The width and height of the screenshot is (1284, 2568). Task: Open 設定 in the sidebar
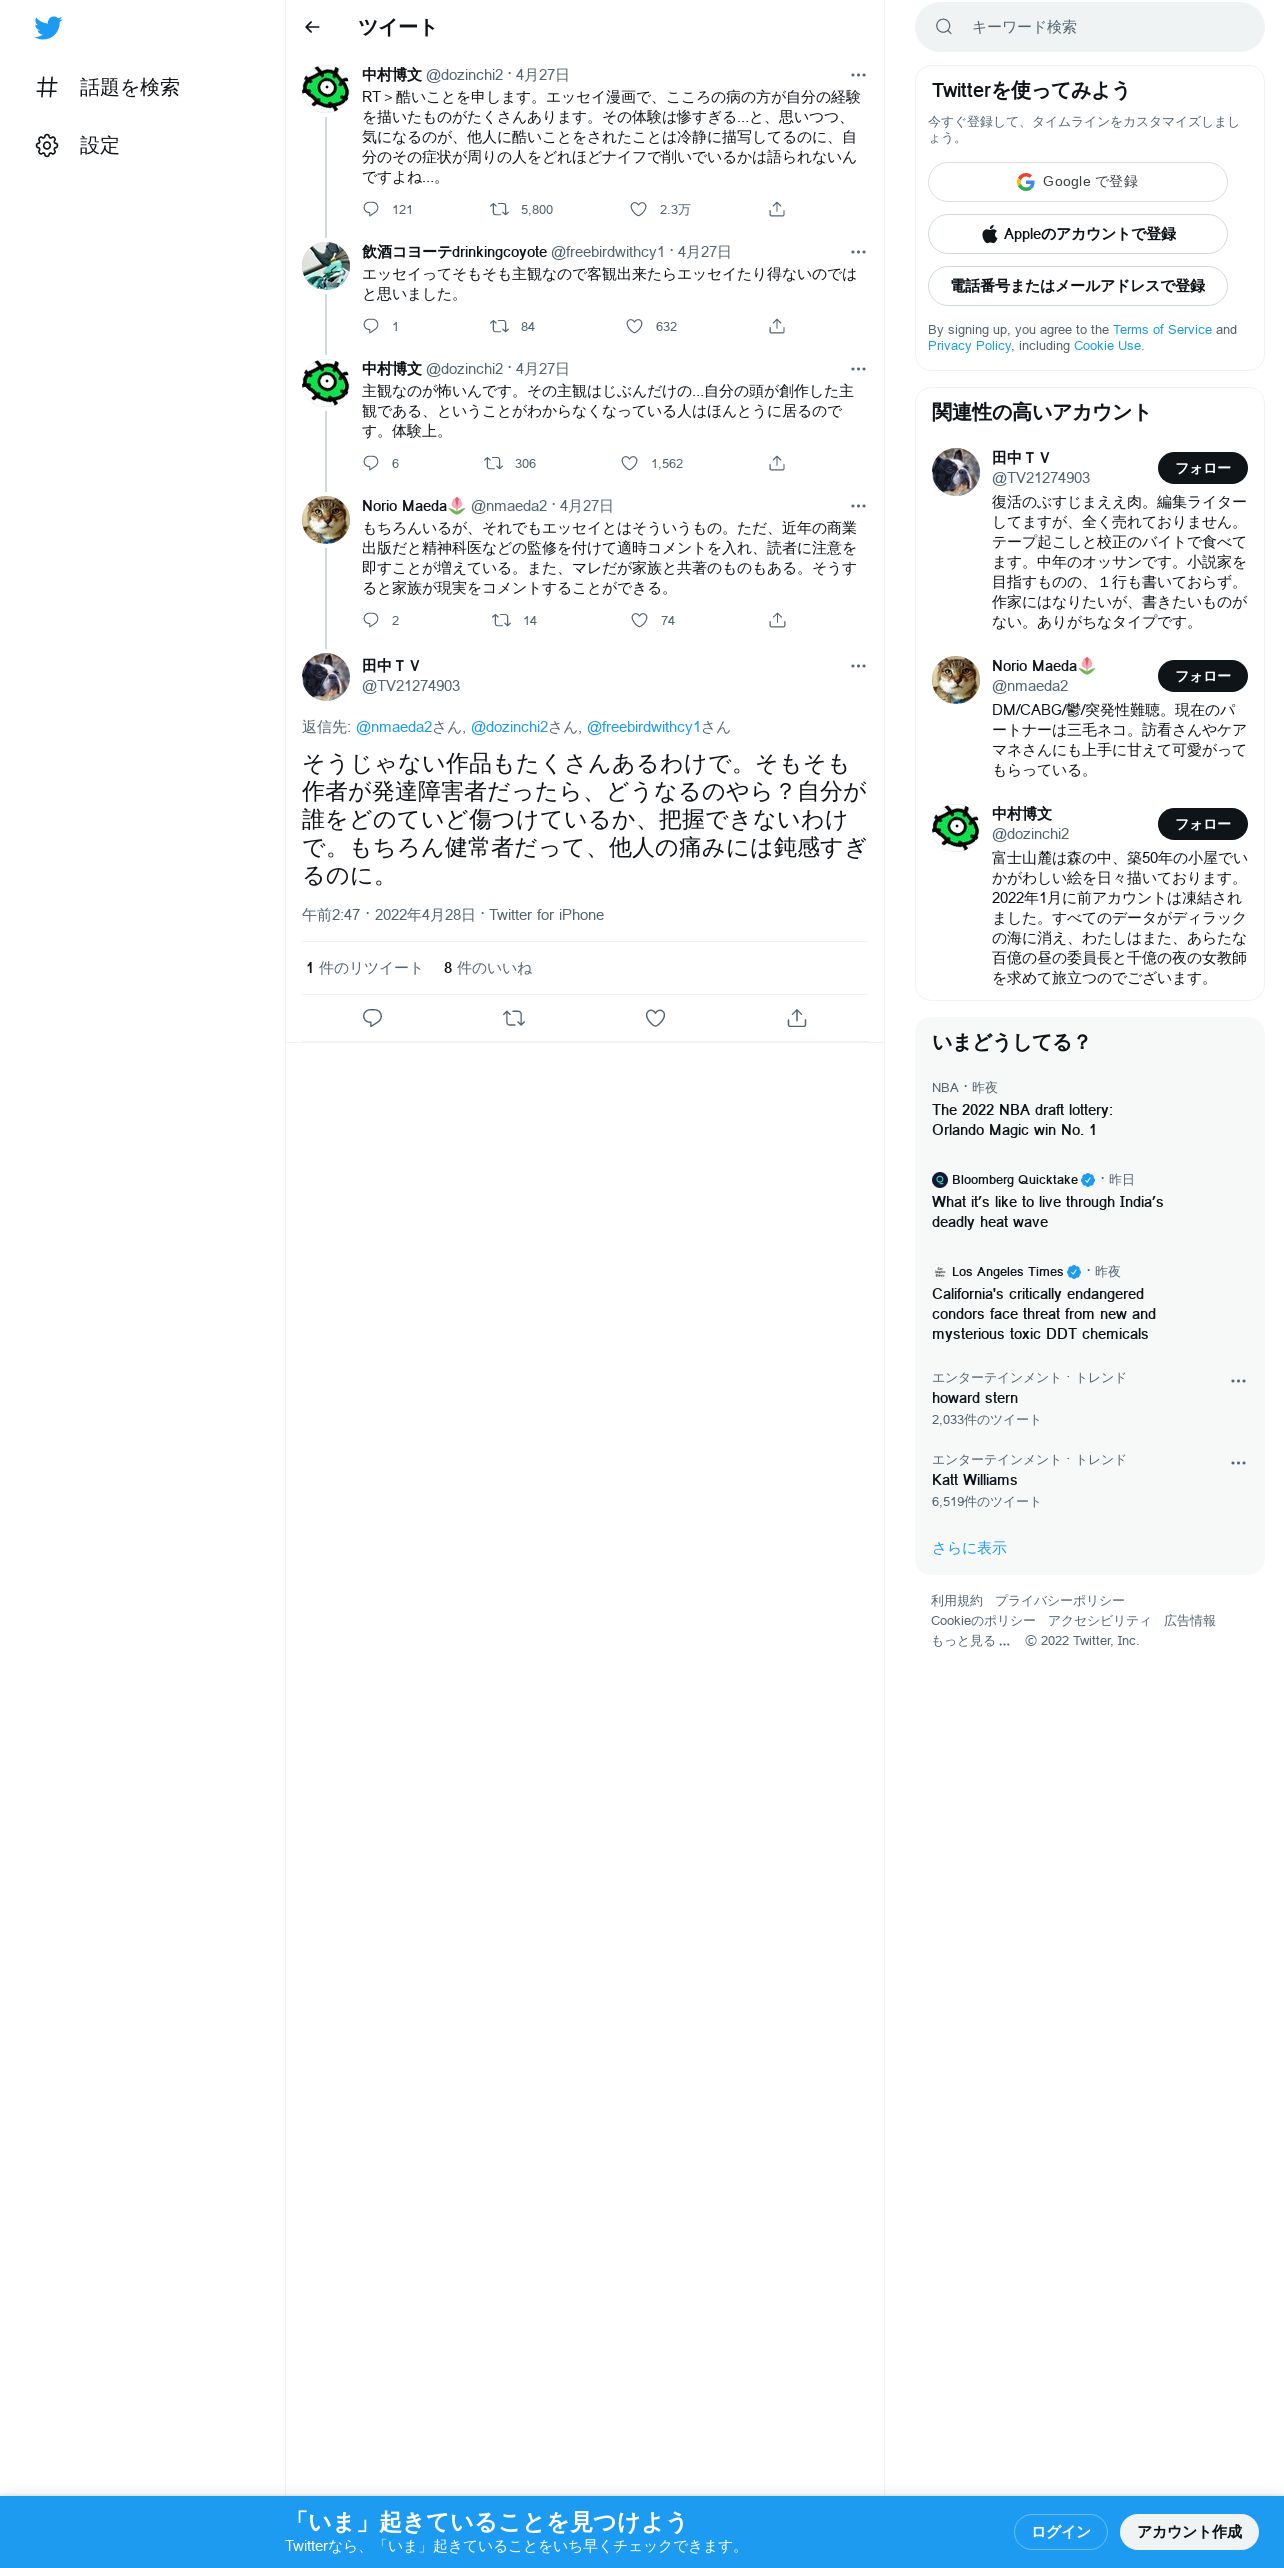click(x=78, y=146)
